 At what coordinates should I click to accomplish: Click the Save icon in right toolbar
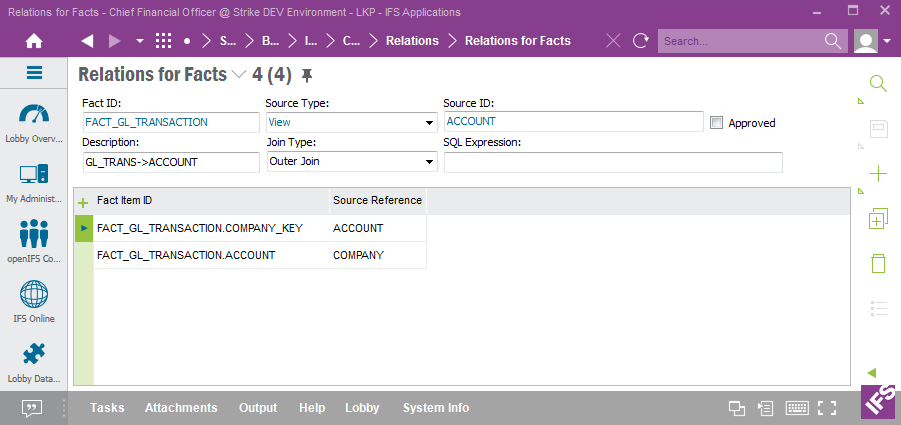tap(879, 129)
